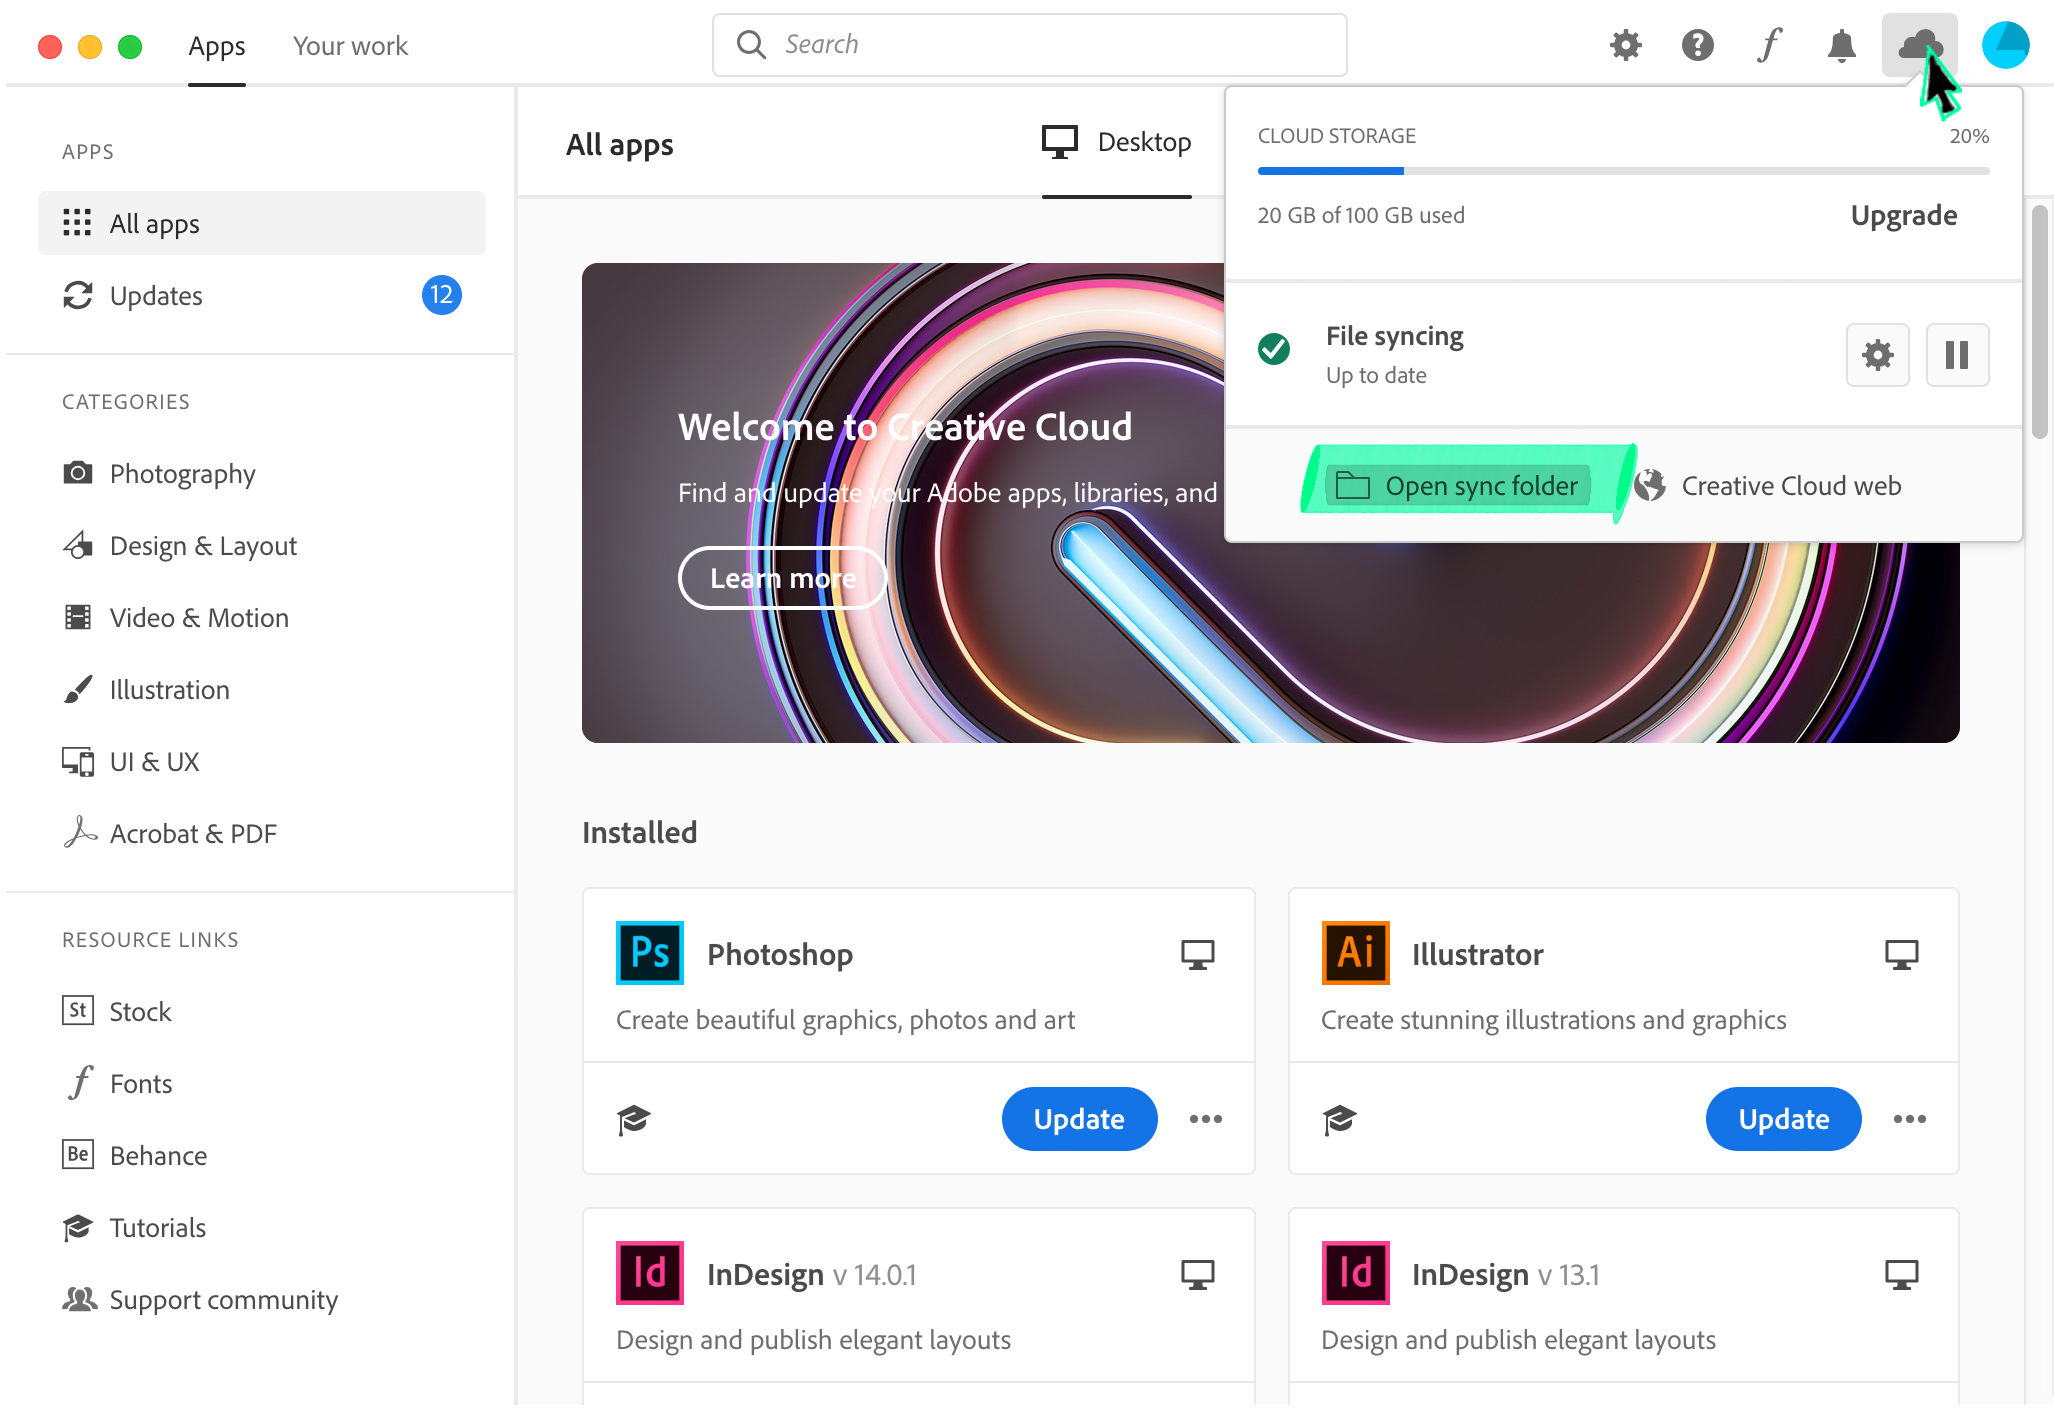2054x1412 pixels.
Task: Click the InDesign v13.1 app icon
Action: pyautogui.click(x=1352, y=1273)
